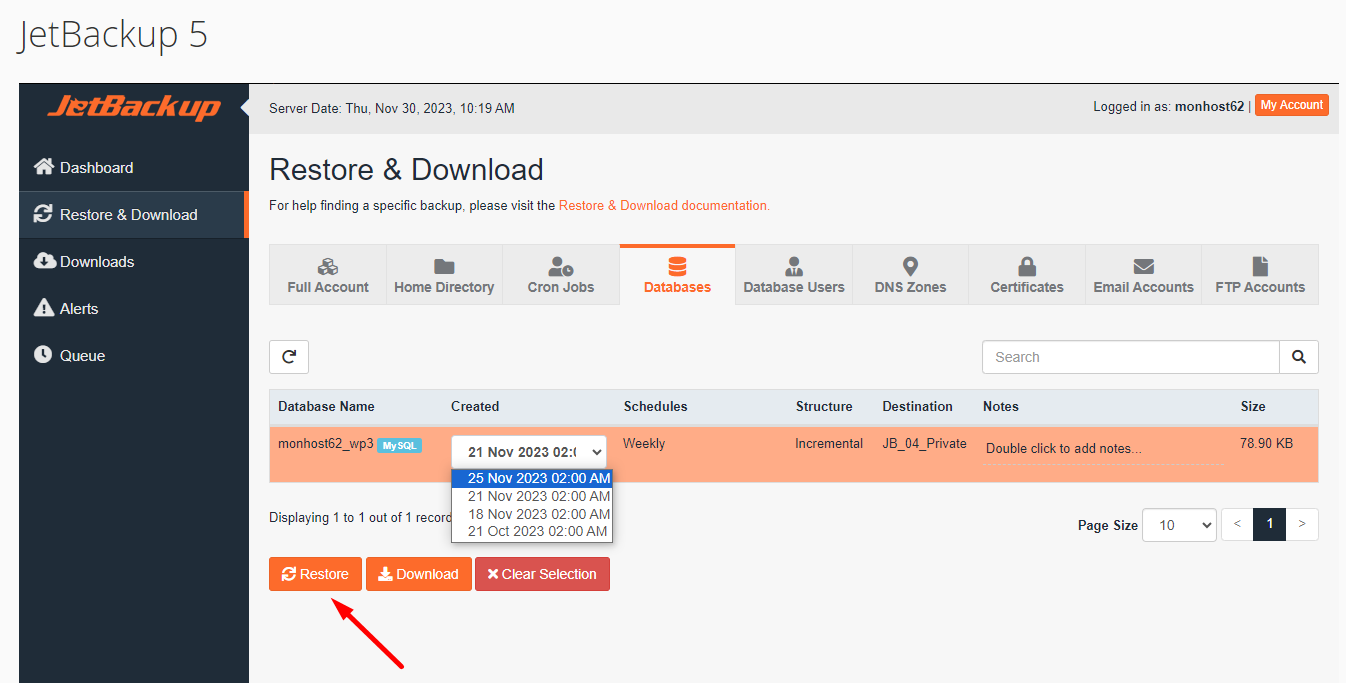The height and width of the screenshot is (683, 1346).
Task: Go to previous page arrow
Action: [1238, 524]
